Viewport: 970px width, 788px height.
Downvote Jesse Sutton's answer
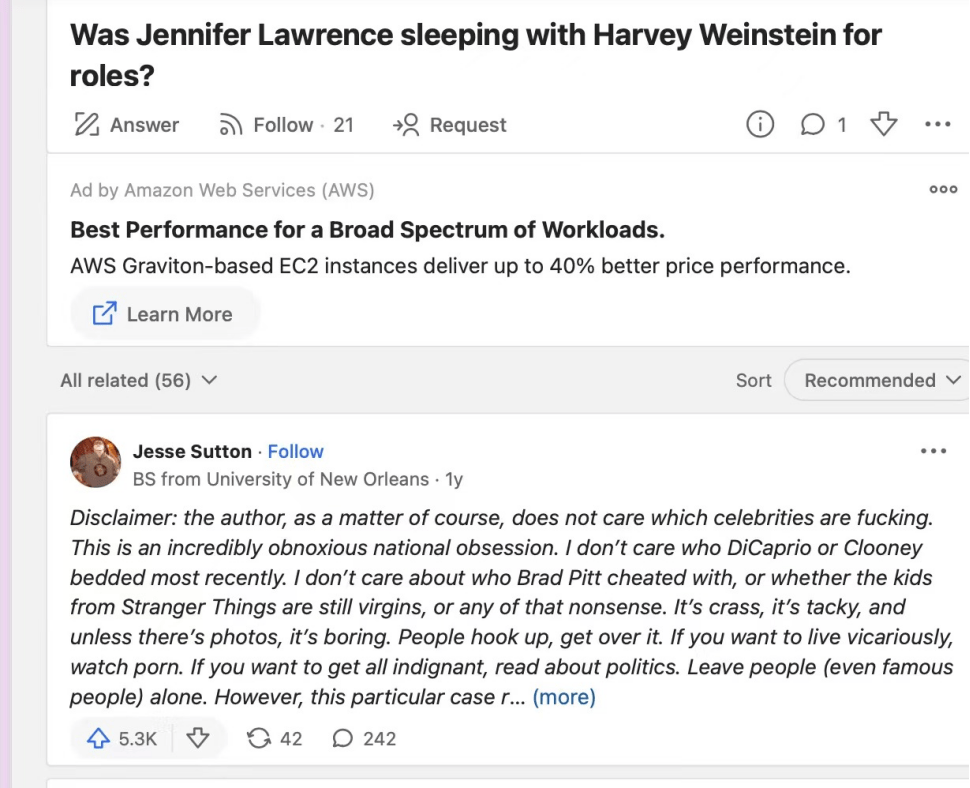tap(198, 739)
